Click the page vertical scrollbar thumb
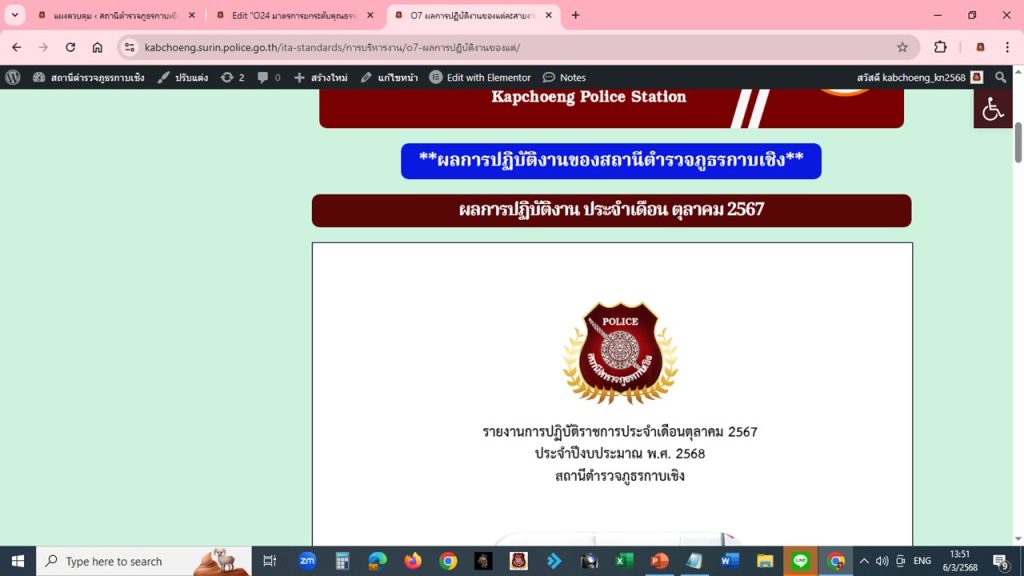The image size is (1024, 576). [x=1018, y=140]
